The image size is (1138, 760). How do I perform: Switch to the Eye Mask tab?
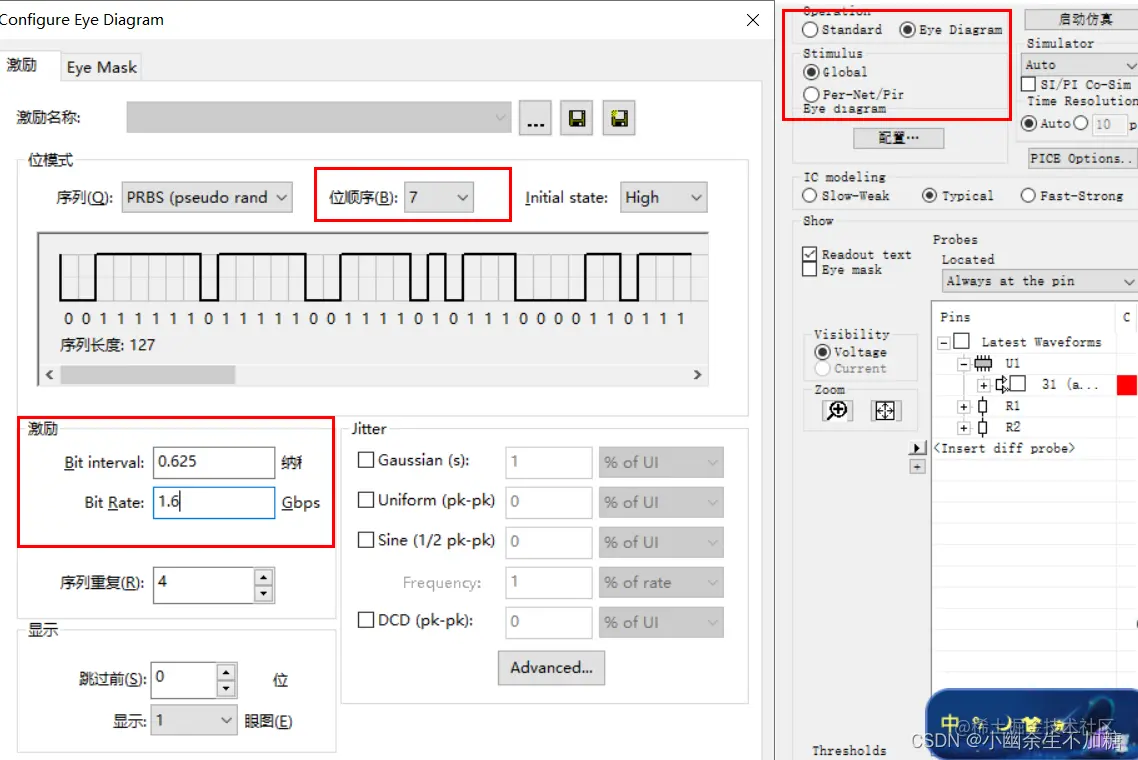(102, 68)
